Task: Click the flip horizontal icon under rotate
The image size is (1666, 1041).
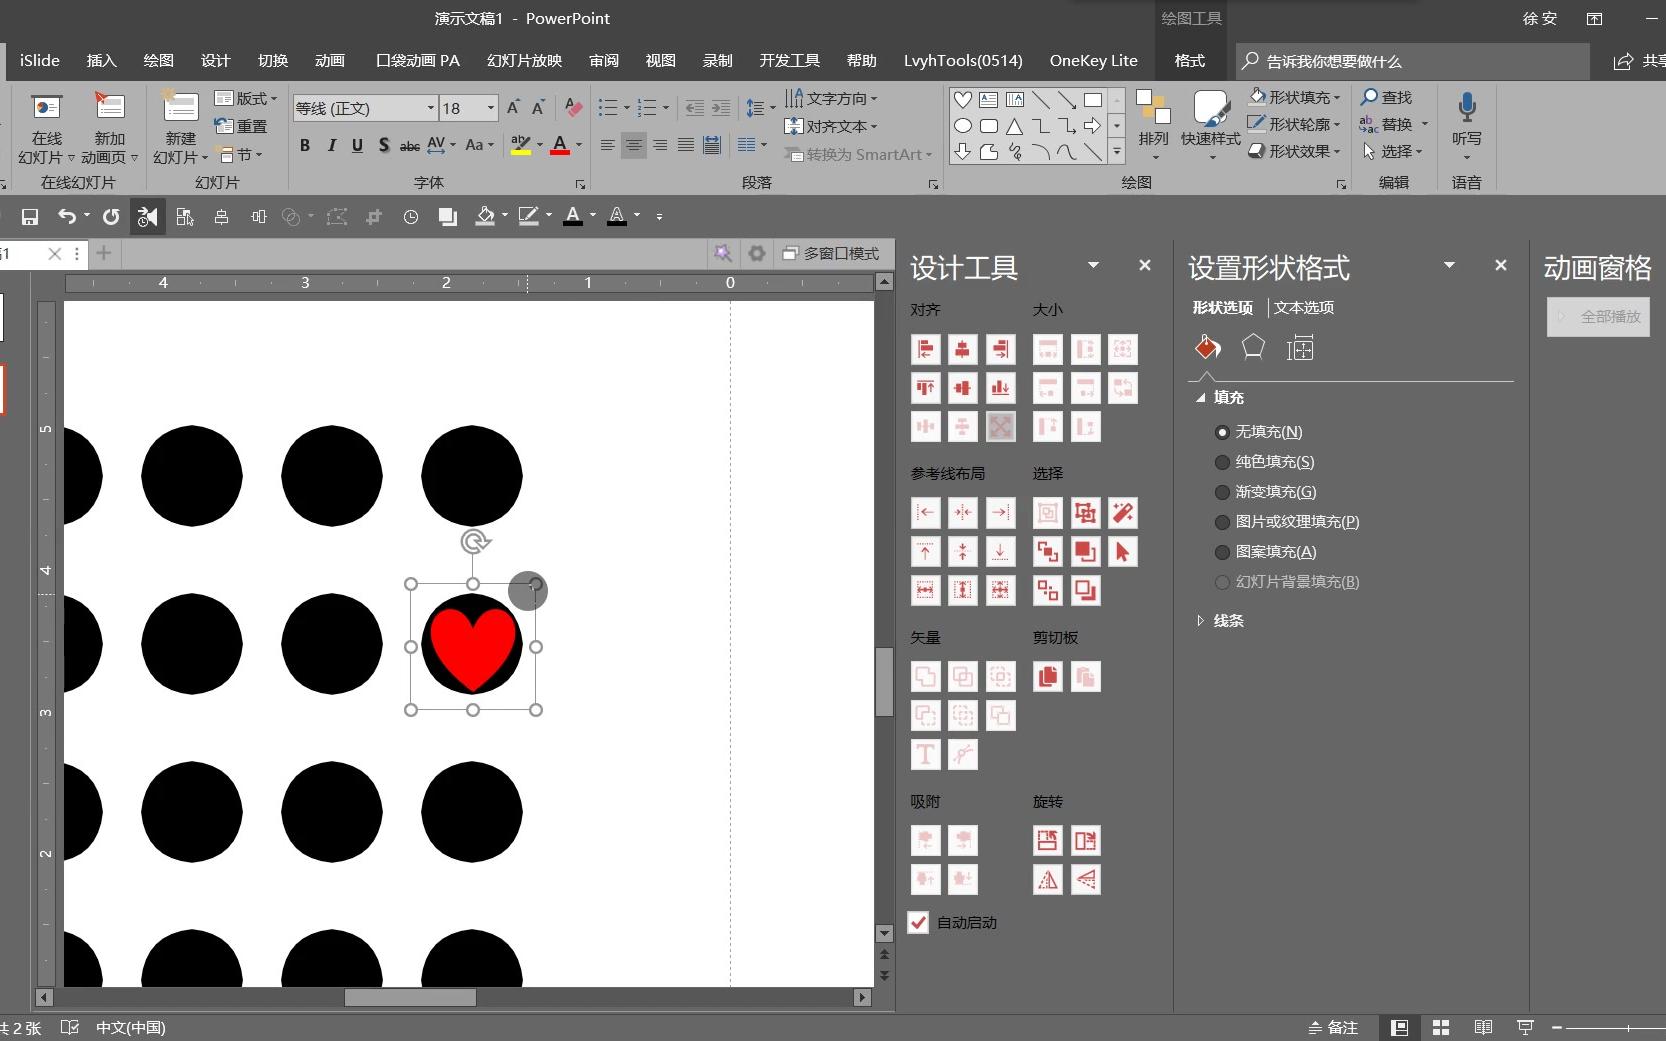Action: [1048, 879]
